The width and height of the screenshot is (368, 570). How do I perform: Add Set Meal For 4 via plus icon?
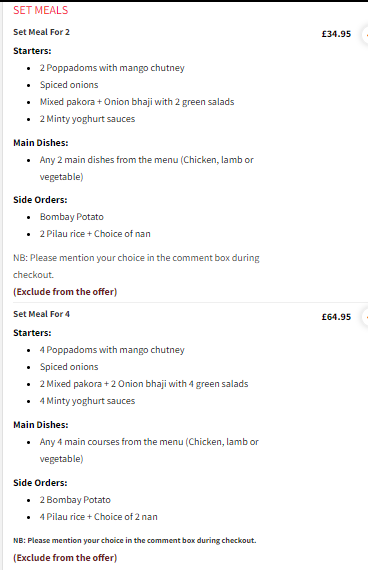click(365, 317)
